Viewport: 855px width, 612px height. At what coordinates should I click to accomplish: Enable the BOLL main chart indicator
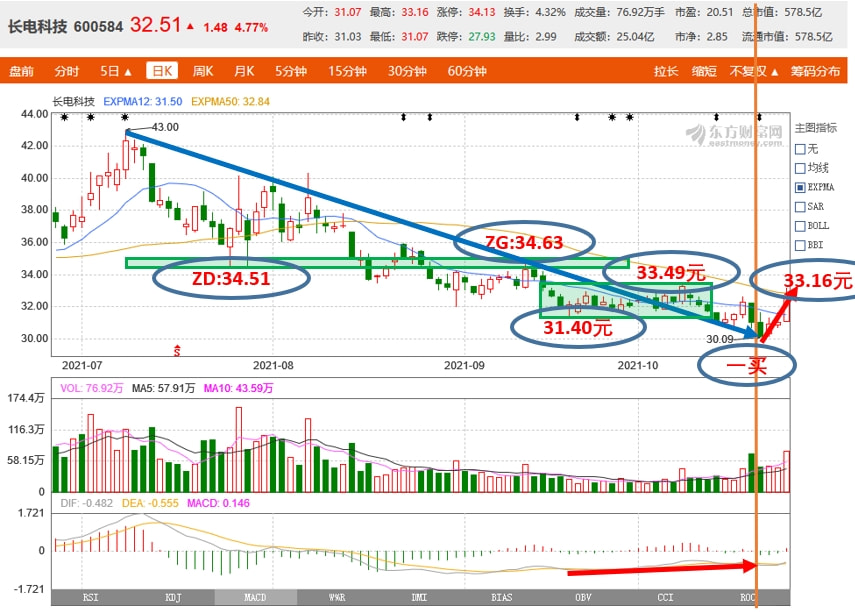click(800, 225)
